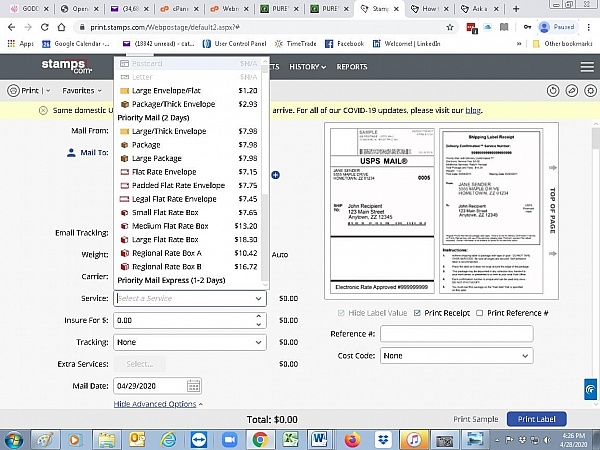Click the contacts icon beside Mail To
This screenshot has height=450, width=600.
coord(72,153)
